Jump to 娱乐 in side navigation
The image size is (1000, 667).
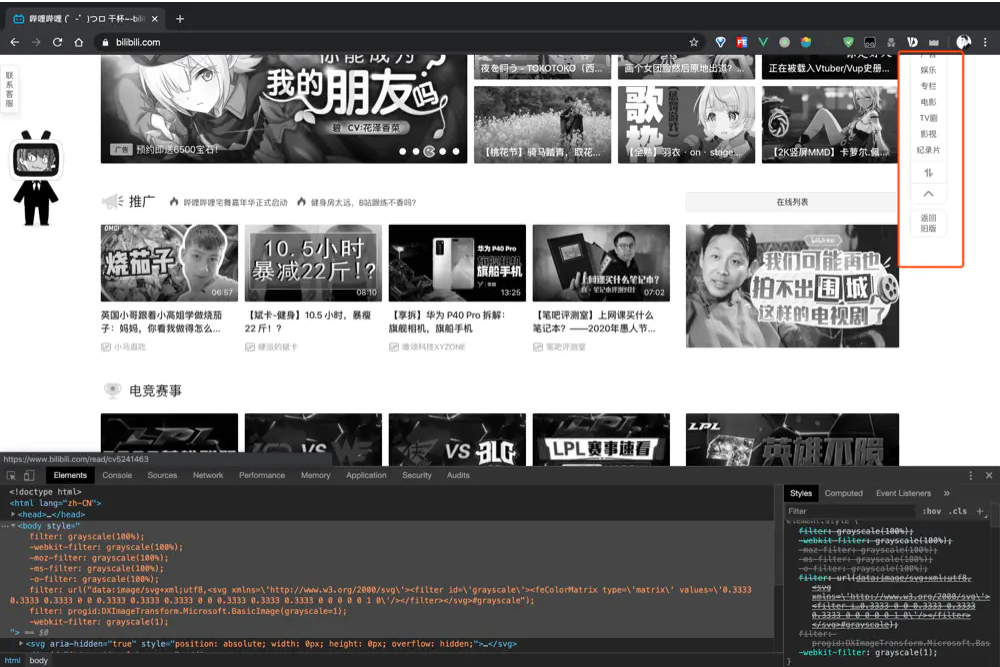[928, 70]
